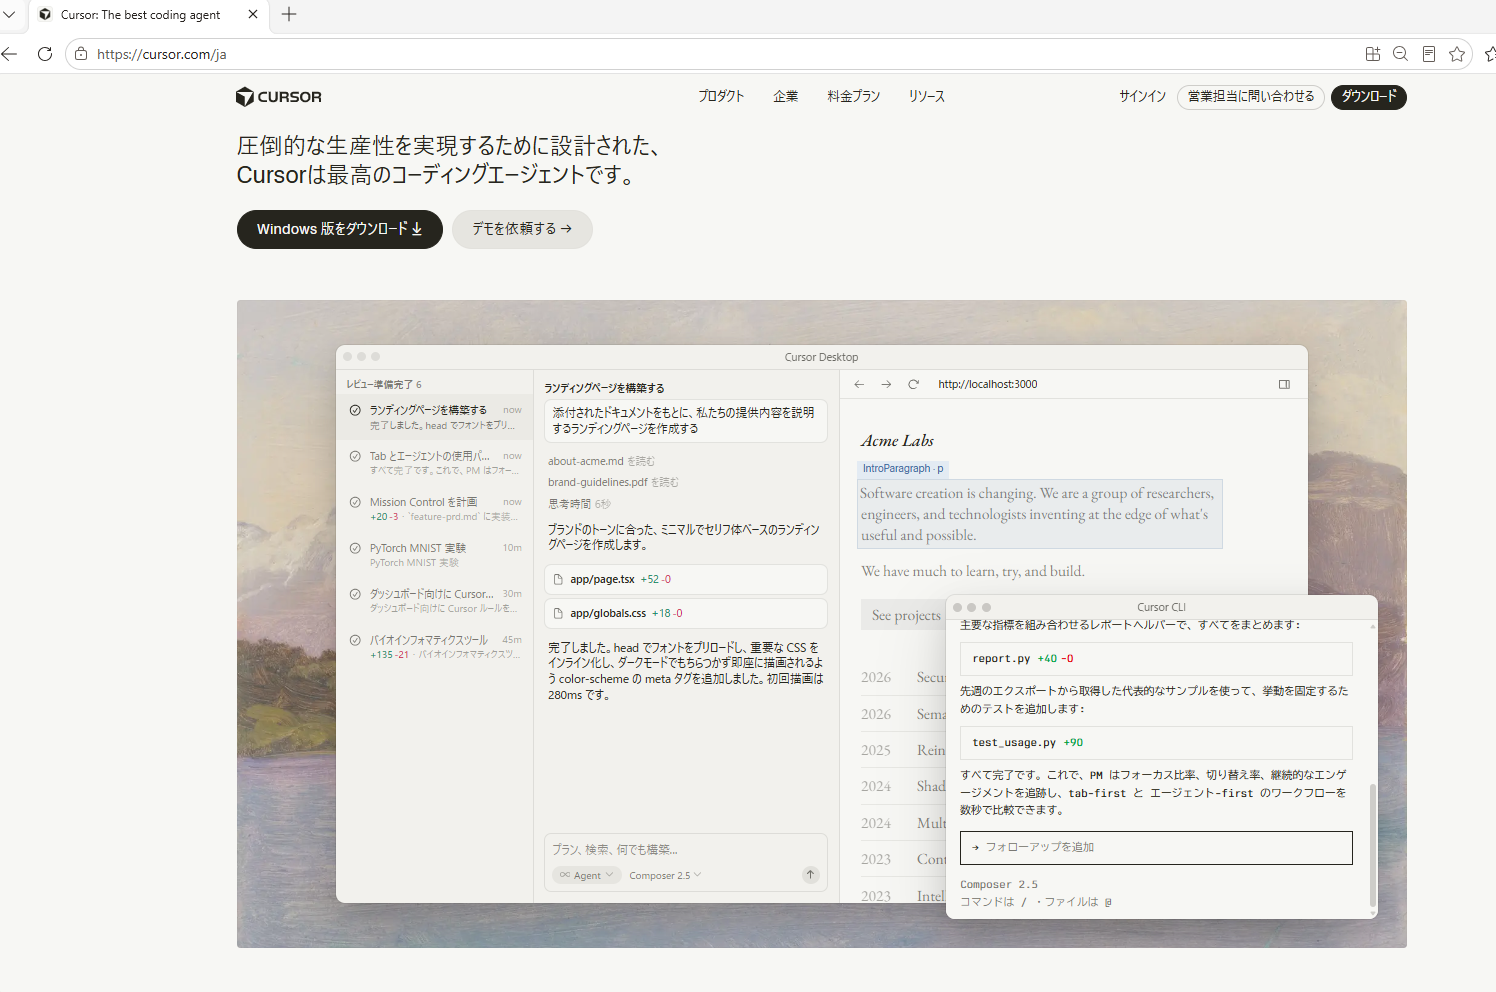Open app/globals.css file chip

686,613
